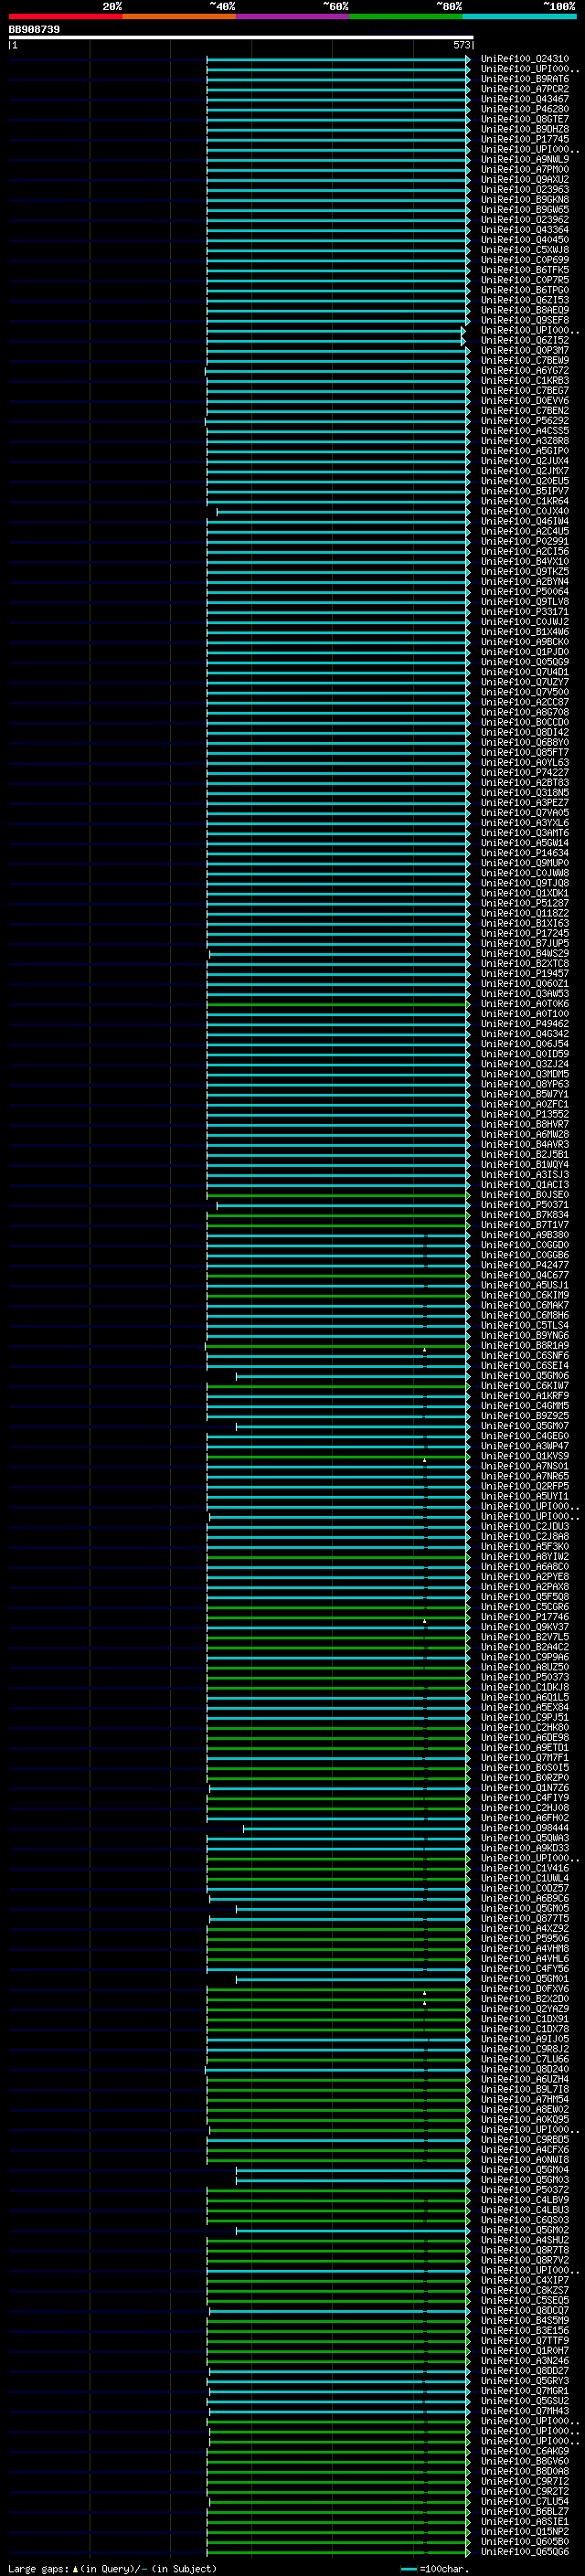Image resolution: width=585 pixels, height=2576 pixels.
Task: Select the UniRef100_Q9KV37 label
Action: 525,1627
